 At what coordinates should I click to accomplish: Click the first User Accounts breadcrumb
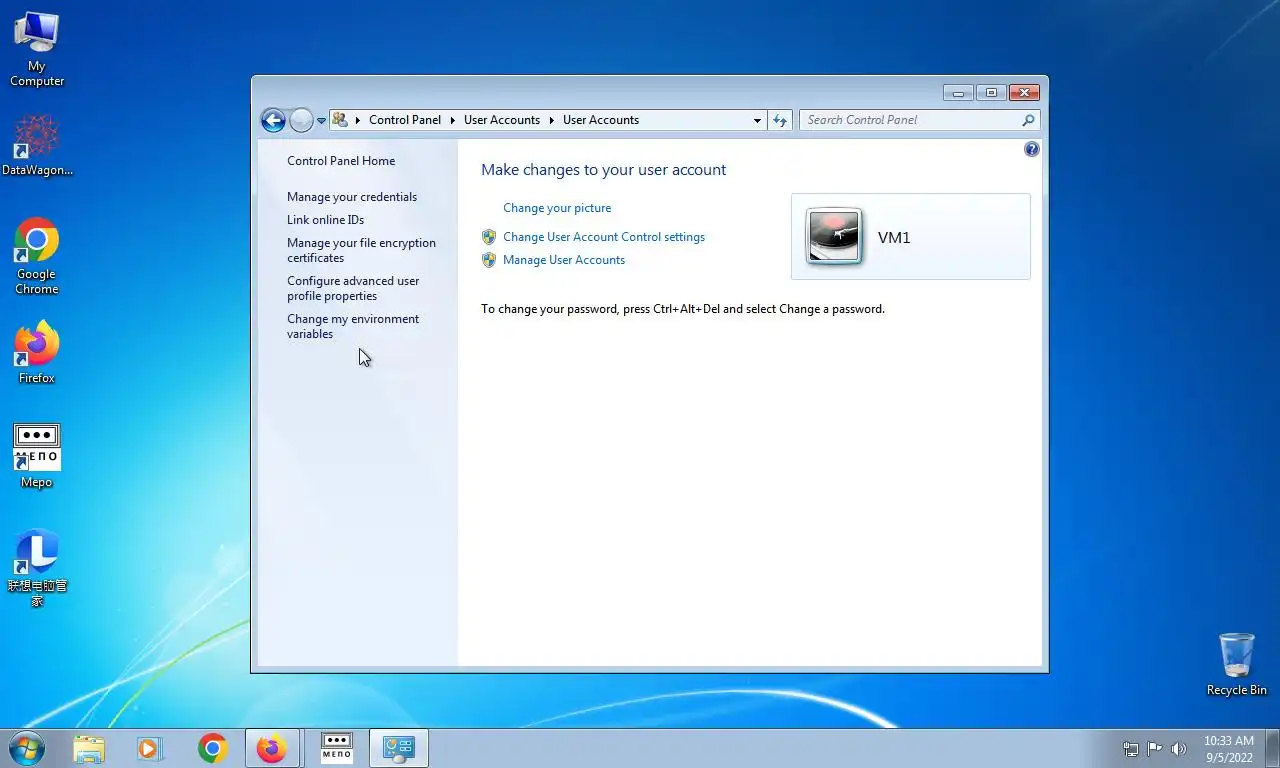click(502, 120)
